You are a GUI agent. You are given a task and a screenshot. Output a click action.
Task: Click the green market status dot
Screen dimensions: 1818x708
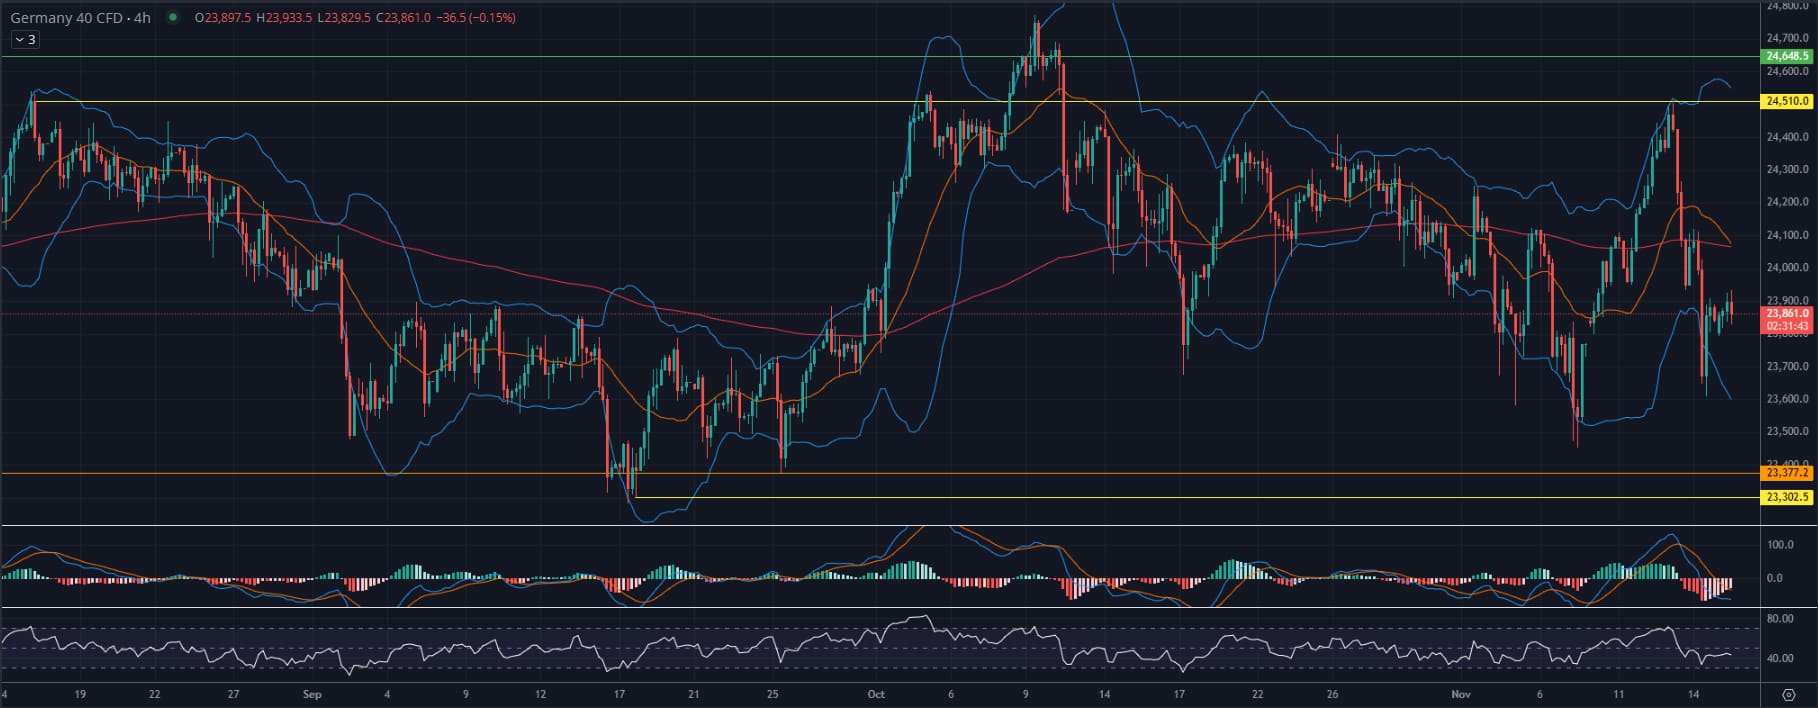tap(175, 18)
